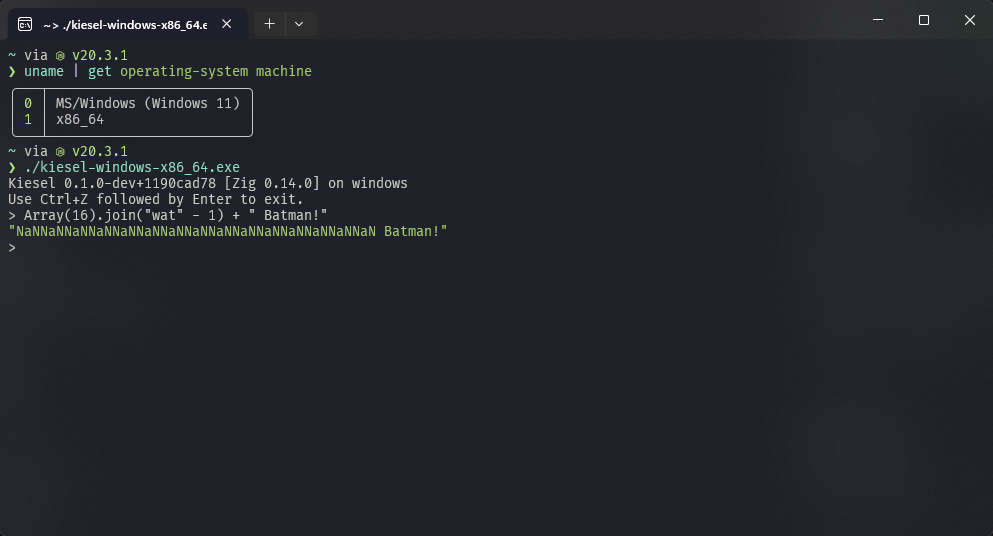Viewport: 993px width, 536px height.
Task: Click the './kiesel-windows-x86_64.exe' command line
Action: point(132,167)
